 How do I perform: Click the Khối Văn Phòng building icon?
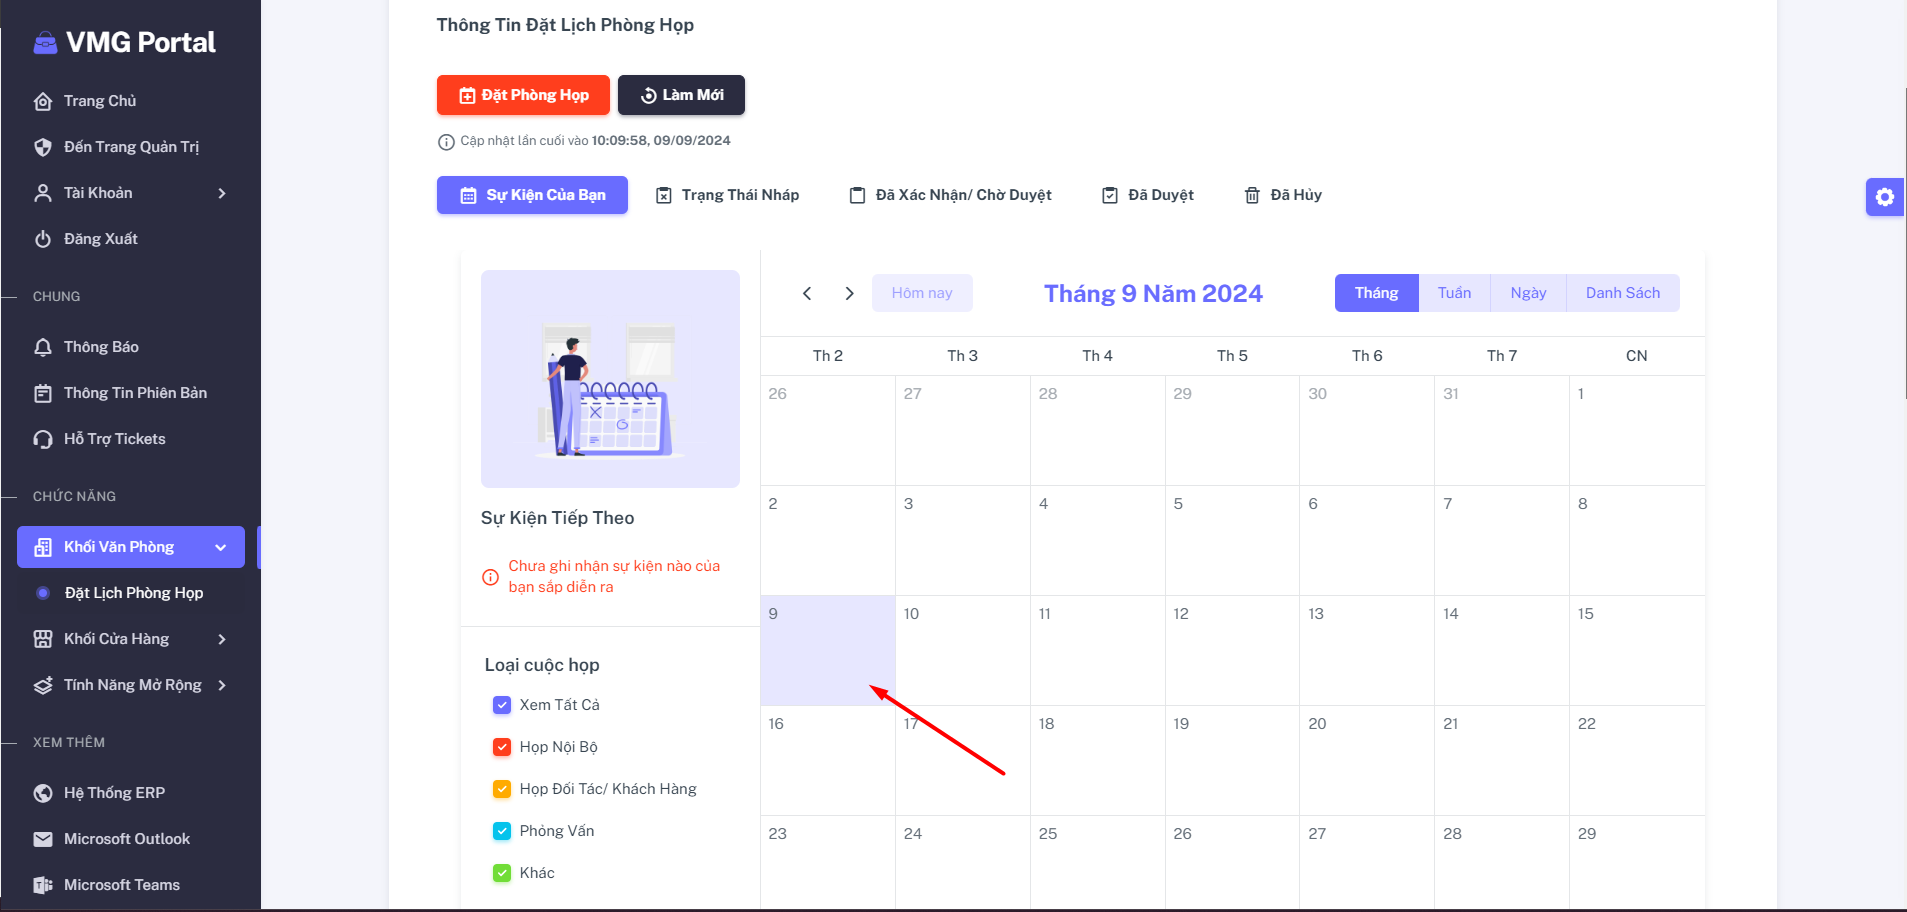coord(43,547)
